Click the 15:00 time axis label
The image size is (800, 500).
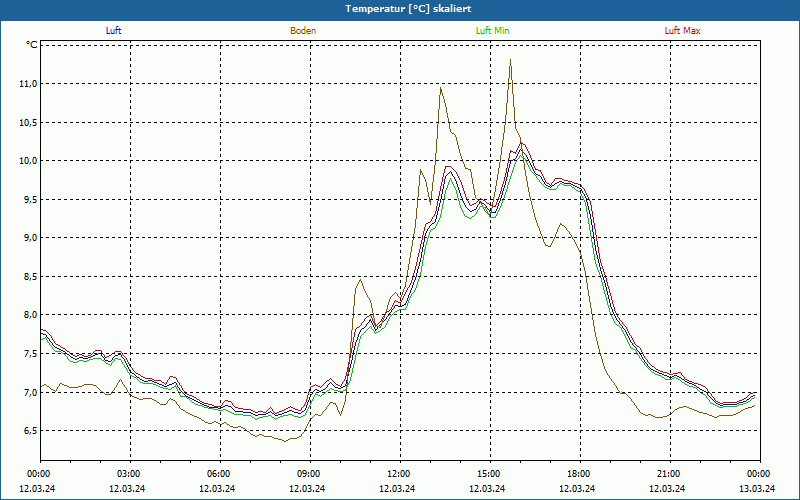click(x=490, y=474)
